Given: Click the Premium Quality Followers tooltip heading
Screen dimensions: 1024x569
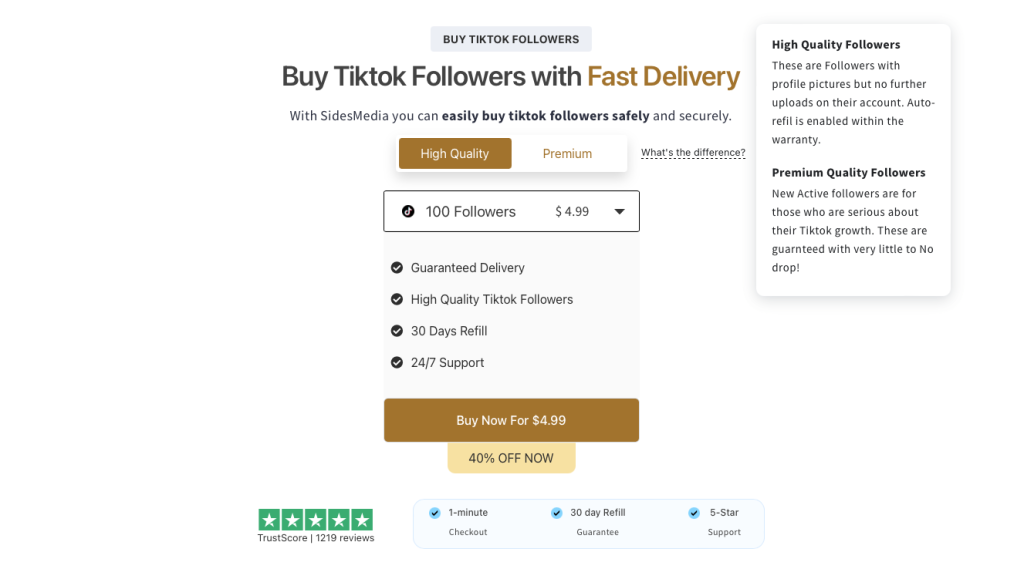Looking at the screenshot, I should click(x=849, y=173).
